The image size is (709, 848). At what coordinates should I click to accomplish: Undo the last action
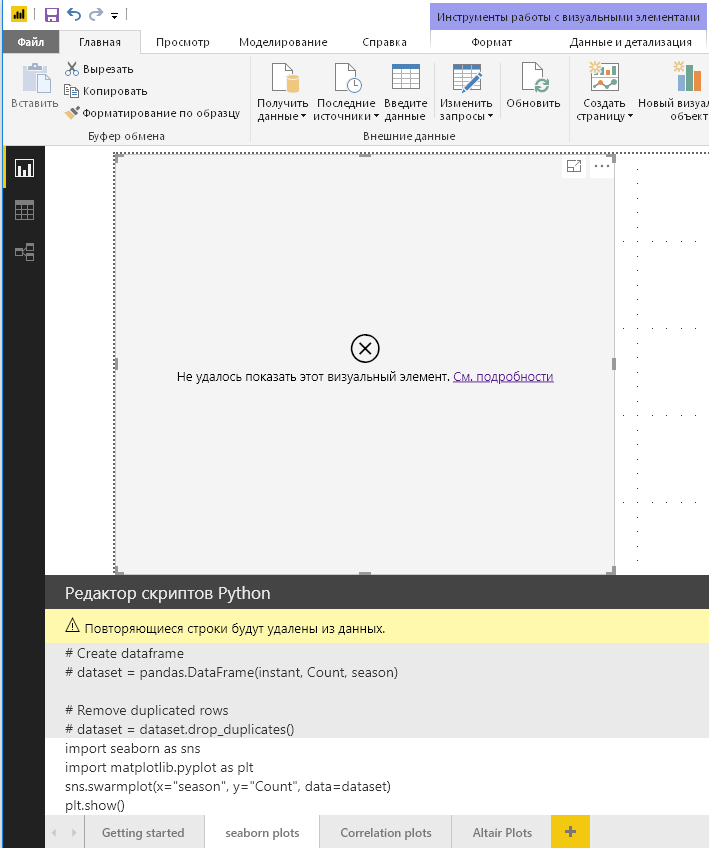(x=74, y=15)
